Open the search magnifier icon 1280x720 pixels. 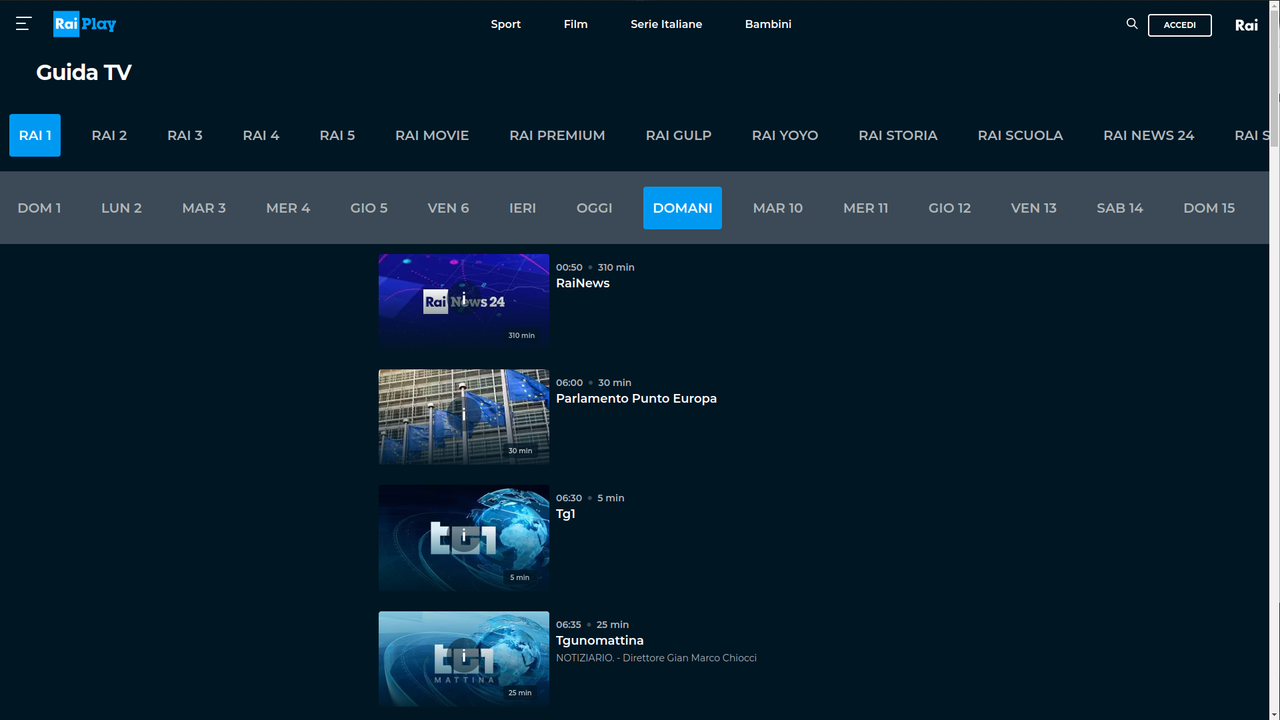point(1132,24)
